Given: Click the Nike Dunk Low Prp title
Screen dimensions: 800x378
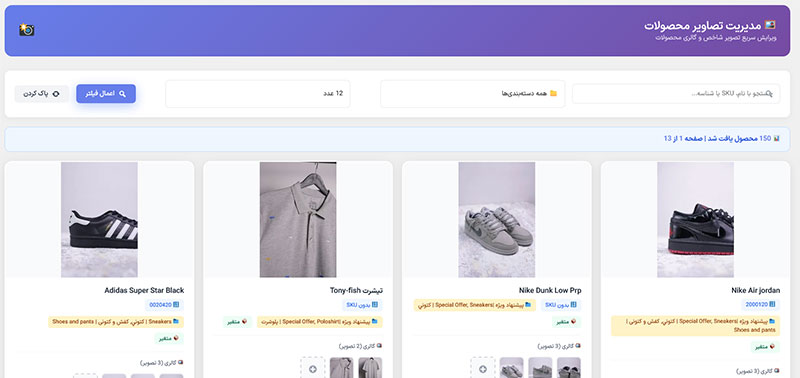Looking at the screenshot, I should (550, 291).
